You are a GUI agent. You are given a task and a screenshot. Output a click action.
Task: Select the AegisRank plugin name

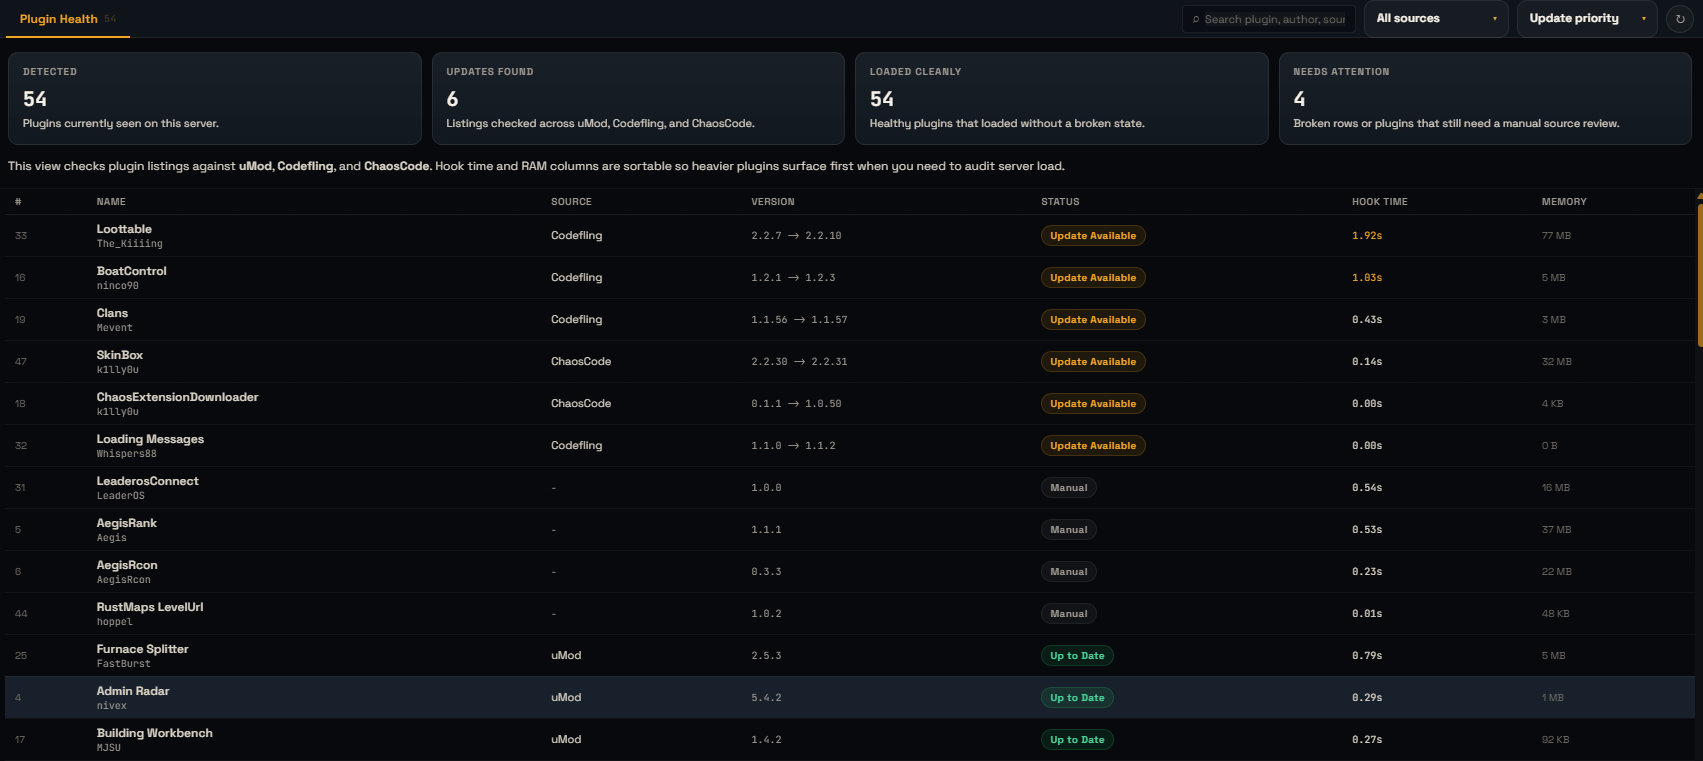click(x=126, y=523)
